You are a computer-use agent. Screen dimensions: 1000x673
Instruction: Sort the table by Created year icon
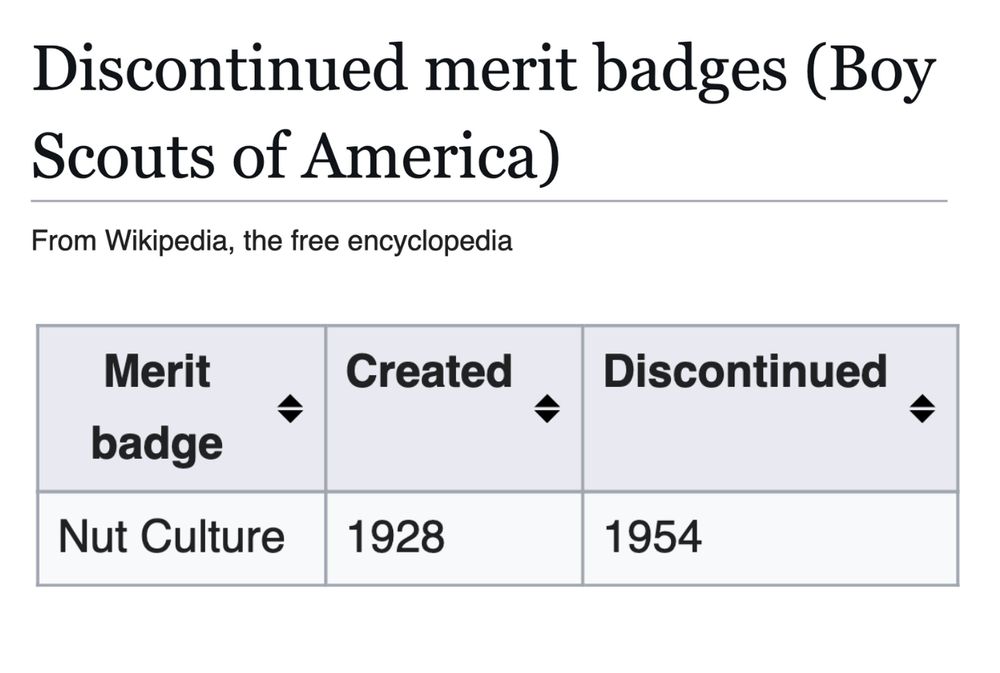(x=546, y=408)
